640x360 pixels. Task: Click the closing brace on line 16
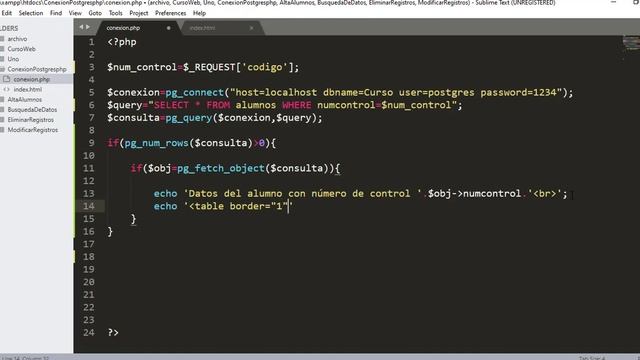pyautogui.click(x=110, y=232)
